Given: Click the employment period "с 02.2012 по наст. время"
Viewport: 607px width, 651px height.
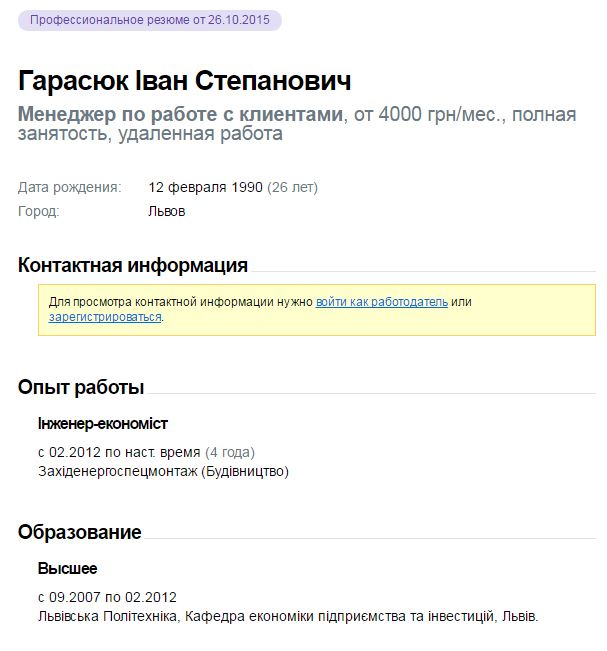Looking at the screenshot, I should coord(120,451).
